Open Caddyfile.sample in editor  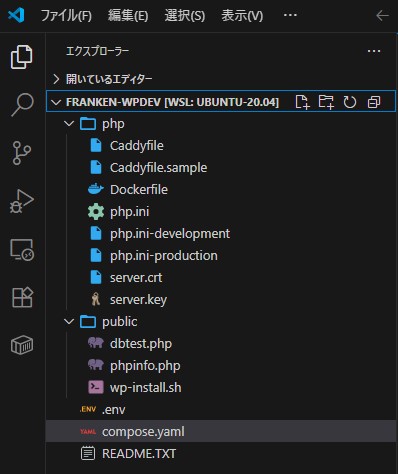159,168
